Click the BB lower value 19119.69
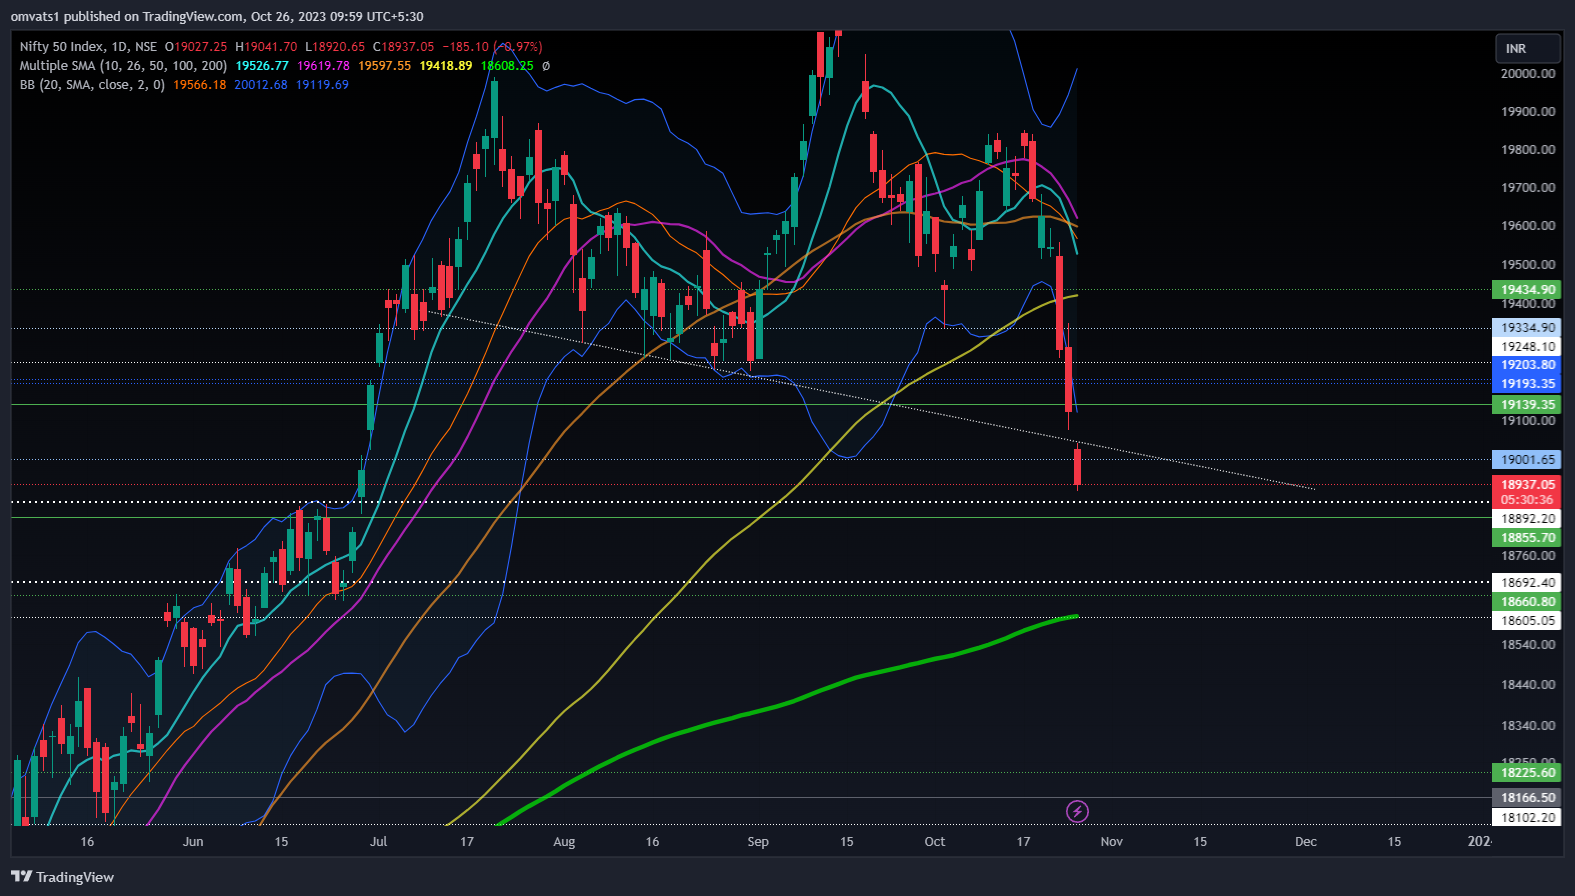Image resolution: width=1575 pixels, height=896 pixels. click(x=322, y=85)
